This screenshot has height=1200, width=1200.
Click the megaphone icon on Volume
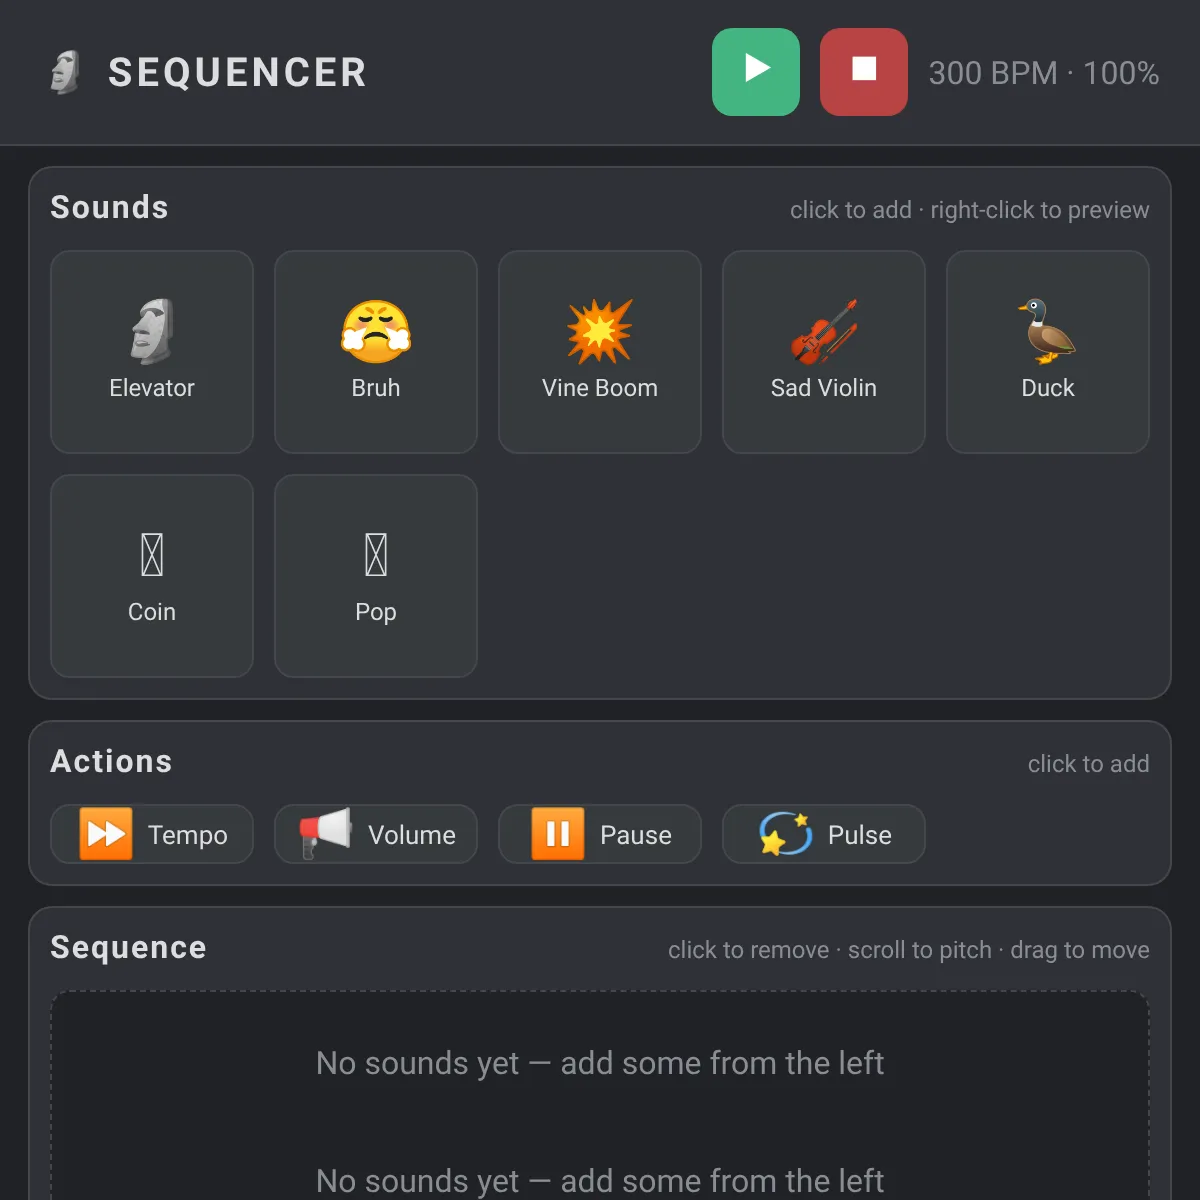pos(326,834)
